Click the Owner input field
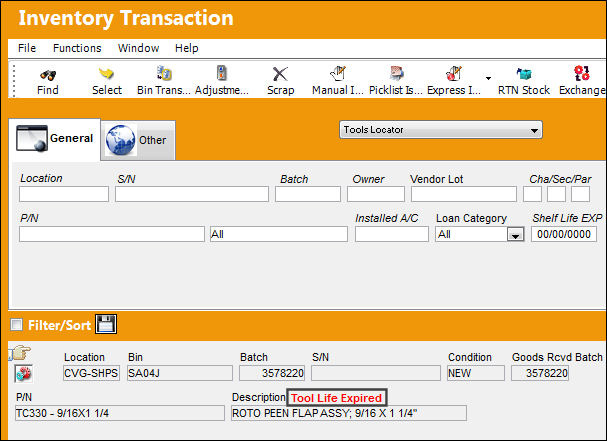 point(376,194)
